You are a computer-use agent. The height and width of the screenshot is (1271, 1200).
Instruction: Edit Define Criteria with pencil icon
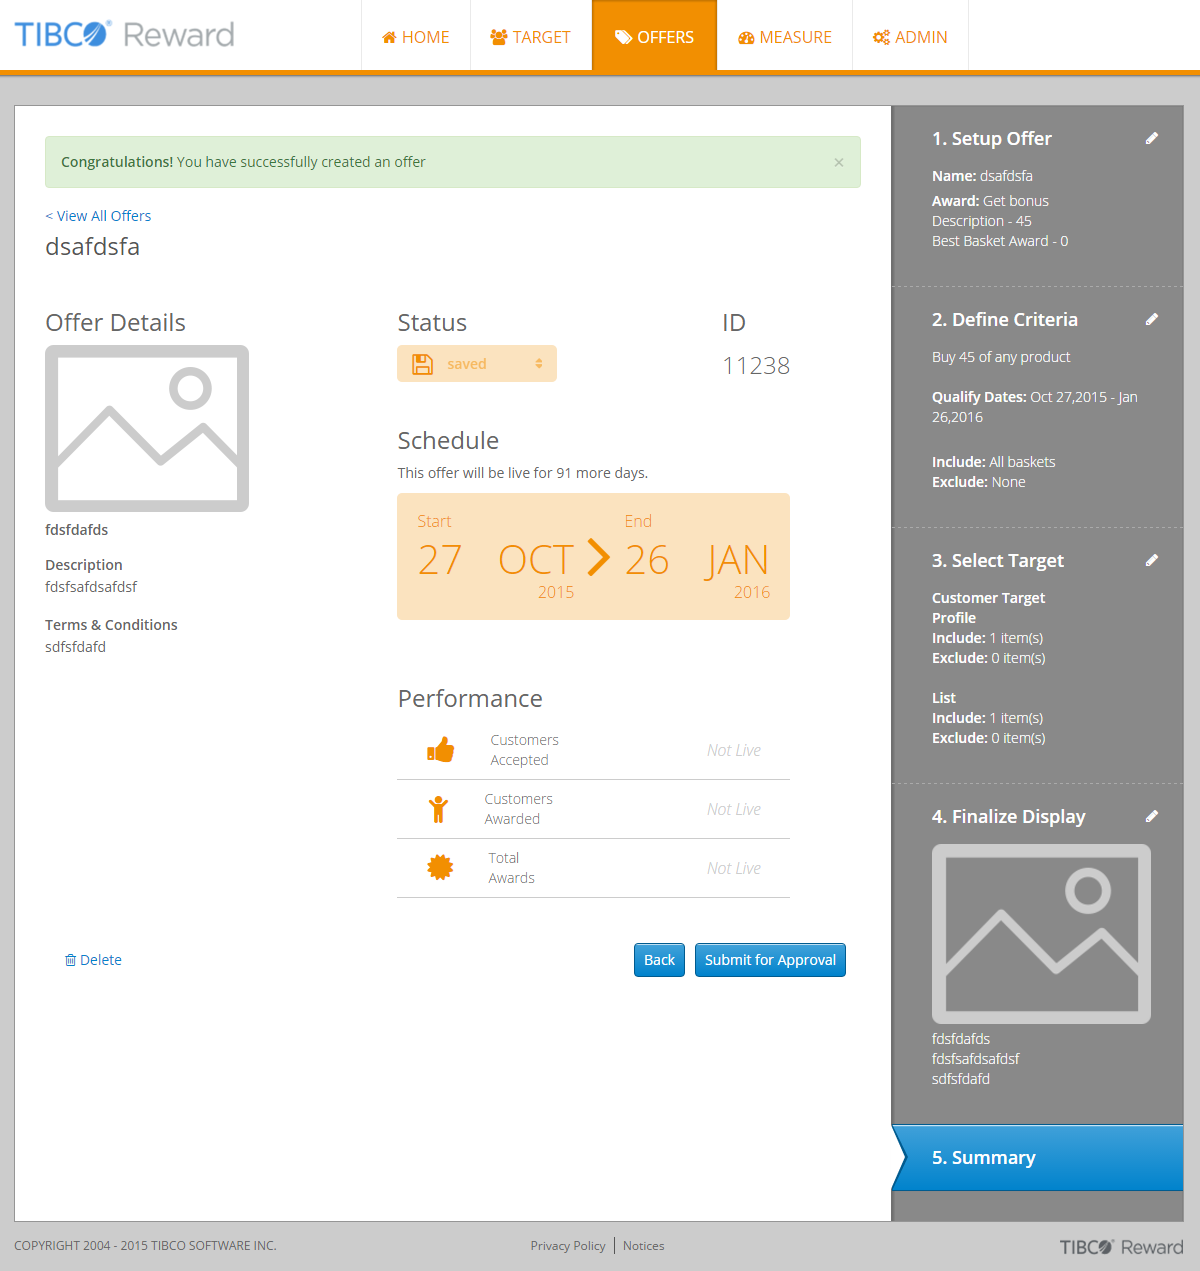(x=1152, y=319)
